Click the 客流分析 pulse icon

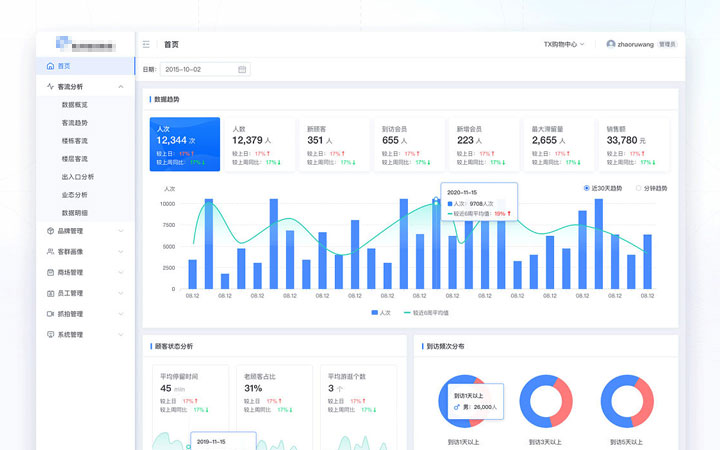tap(51, 86)
